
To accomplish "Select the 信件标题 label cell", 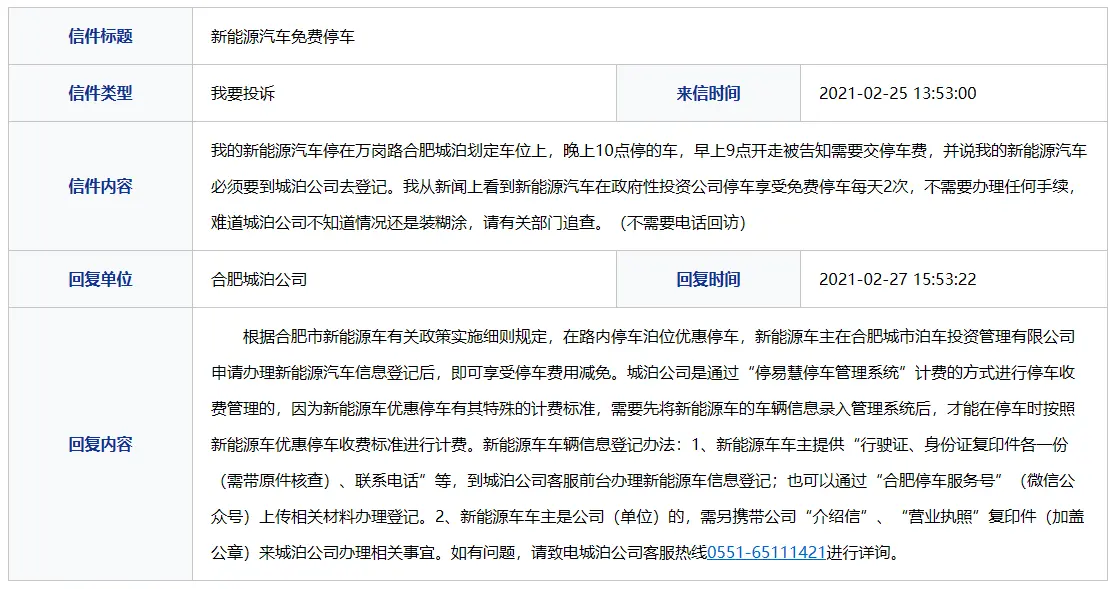I will pos(100,36).
